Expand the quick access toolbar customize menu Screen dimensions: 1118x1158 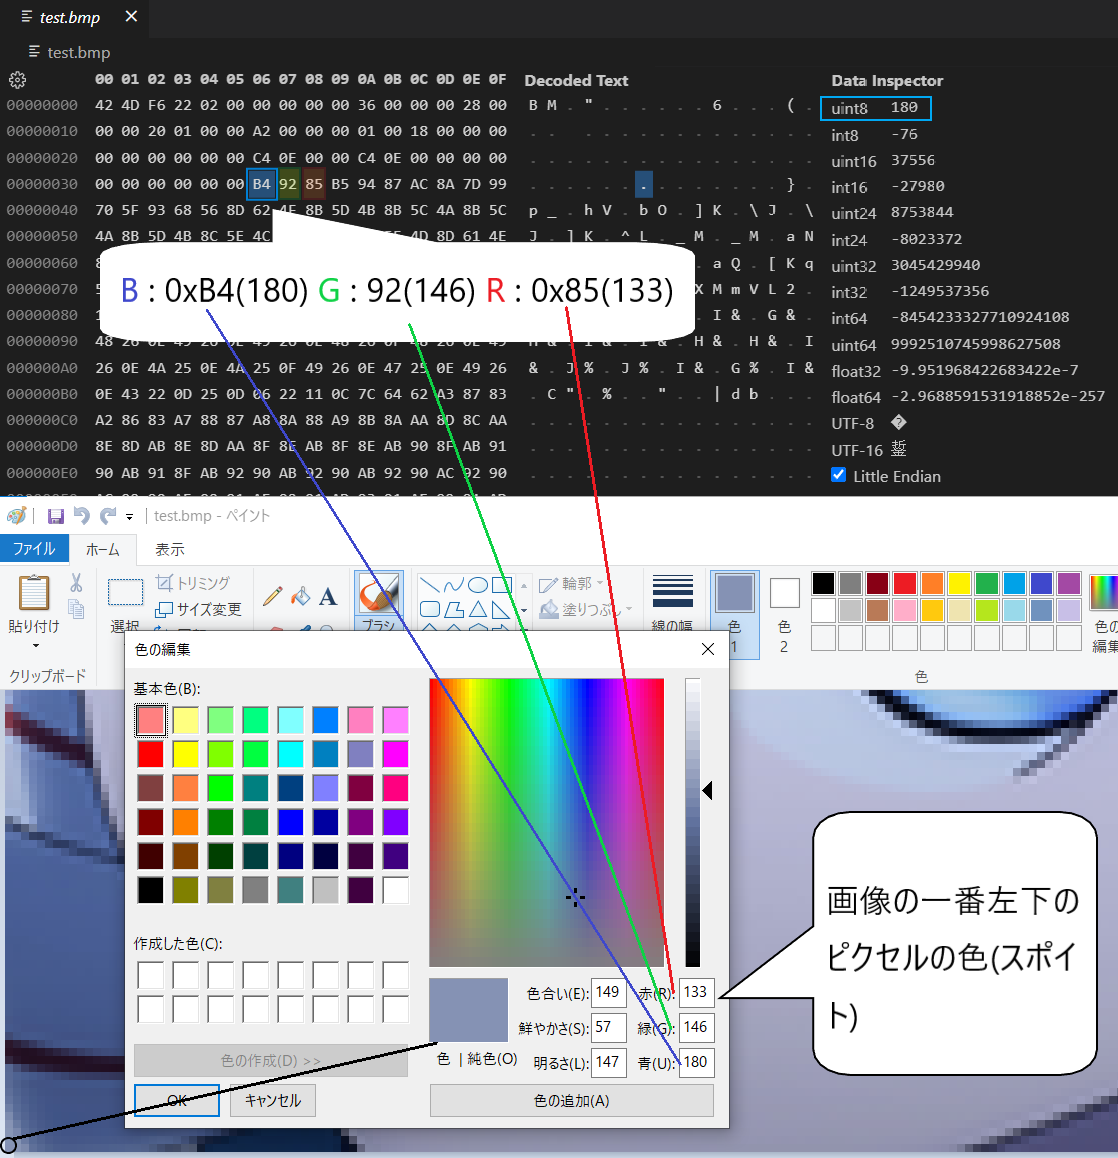coord(131,515)
